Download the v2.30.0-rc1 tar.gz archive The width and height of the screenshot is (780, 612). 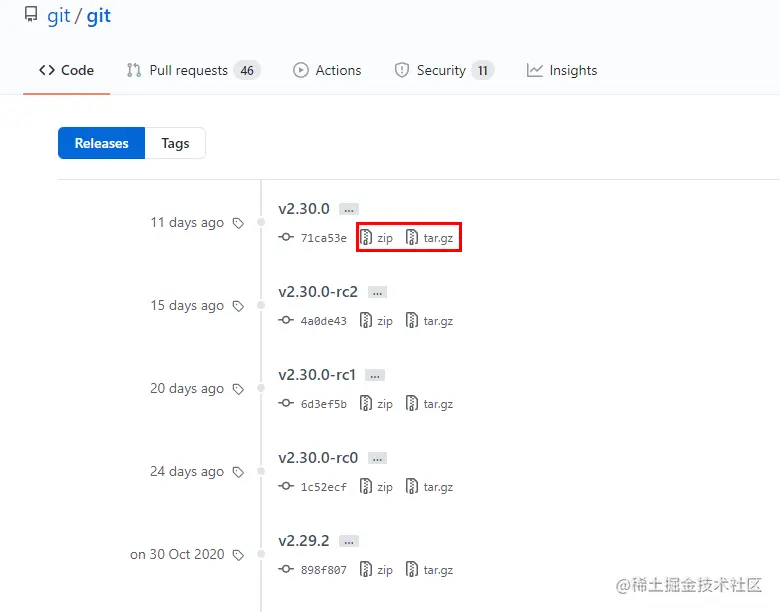[x=429, y=404]
